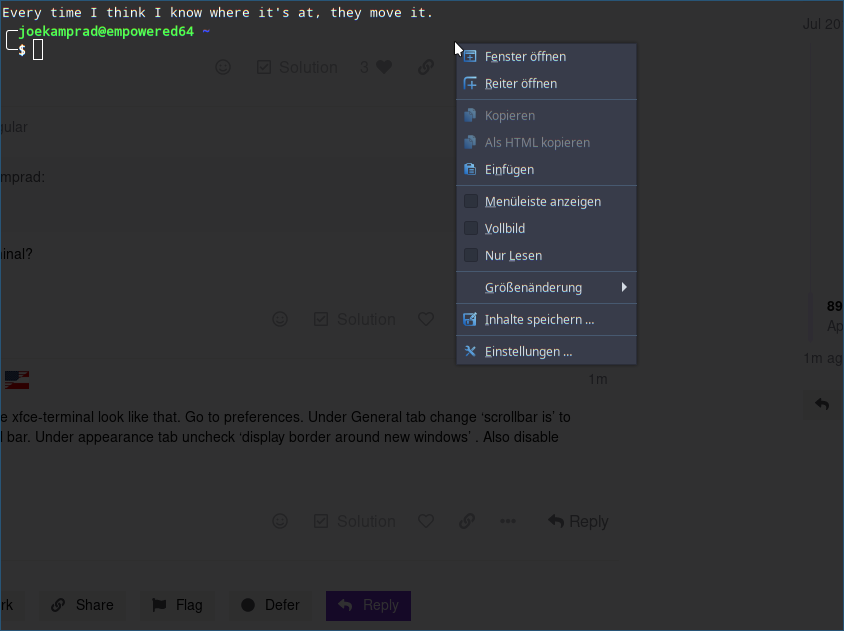Screen dimensions: 844x631
Task: Click the Inhalte speichern save icon
Action: 471,320
